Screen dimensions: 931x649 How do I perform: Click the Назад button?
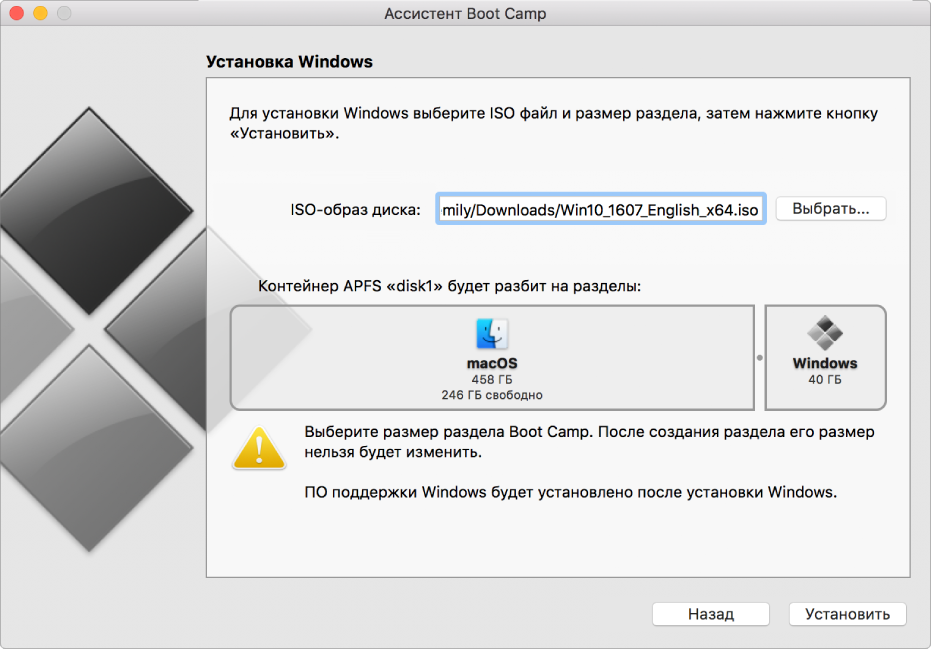pos(711,614)
